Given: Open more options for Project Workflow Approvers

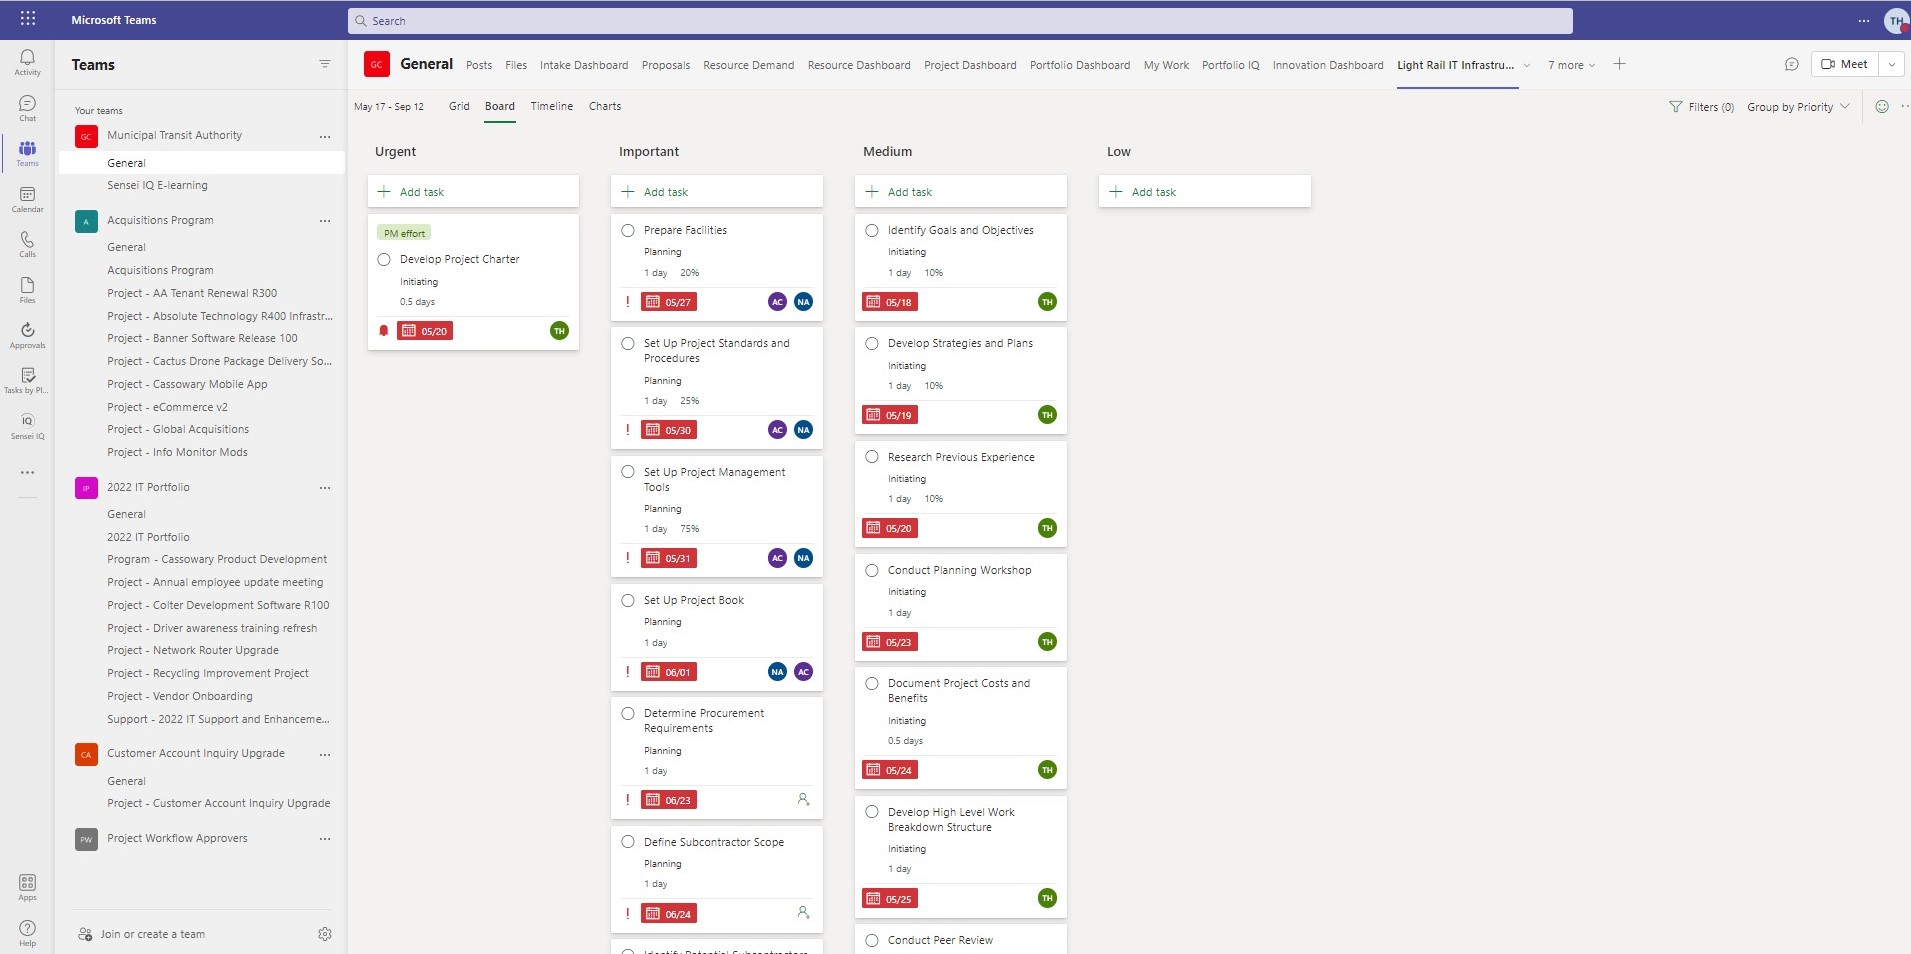Looking at the screenshot, I should coord(325,839).
